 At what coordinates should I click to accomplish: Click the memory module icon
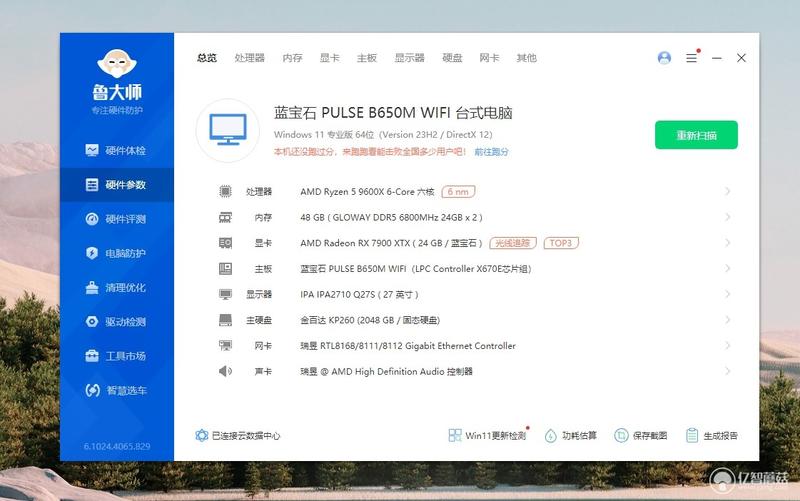point(225,217)
